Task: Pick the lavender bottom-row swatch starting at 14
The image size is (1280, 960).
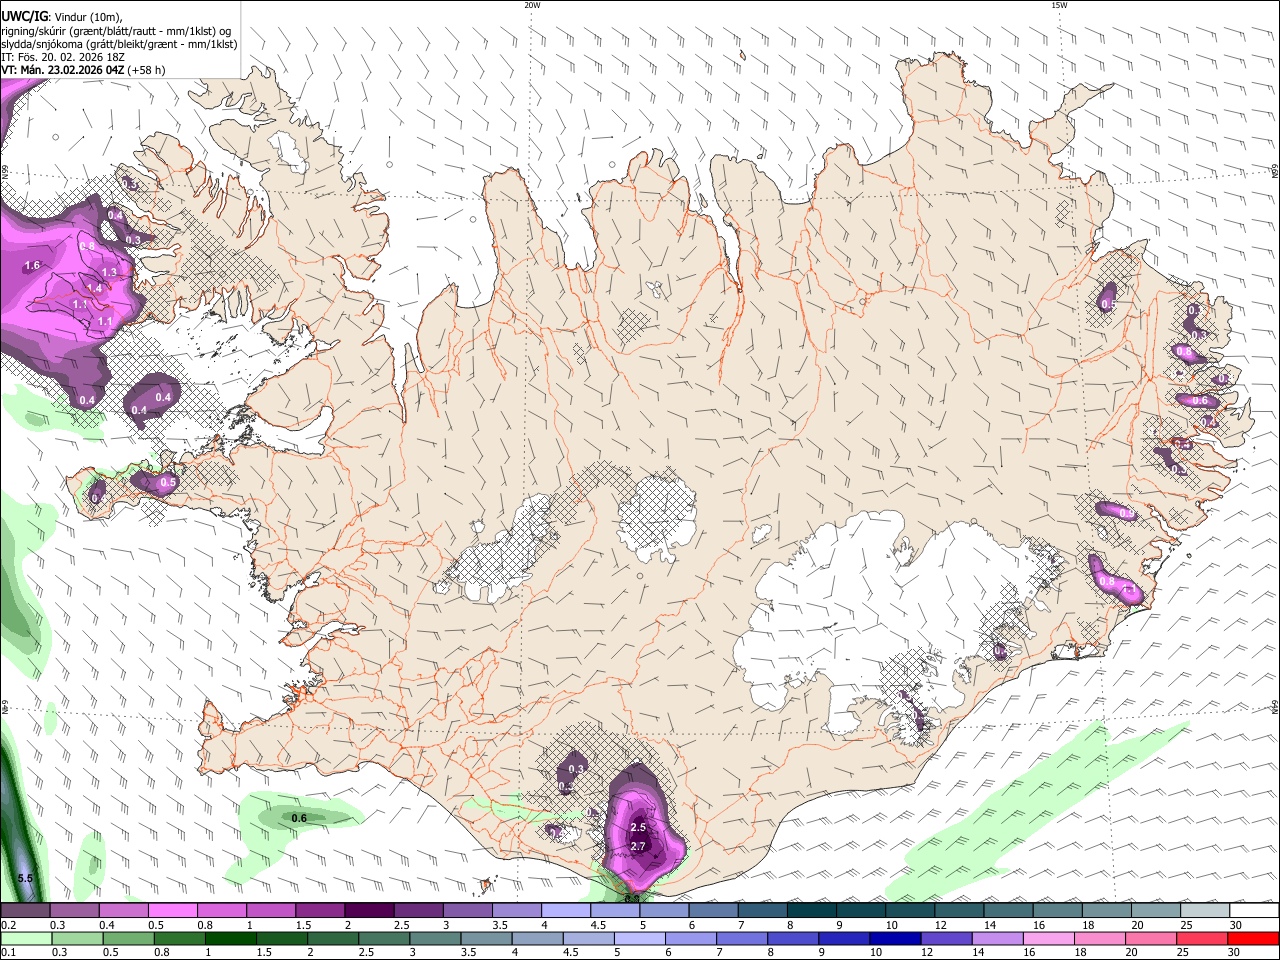Action: coord(997,939)
